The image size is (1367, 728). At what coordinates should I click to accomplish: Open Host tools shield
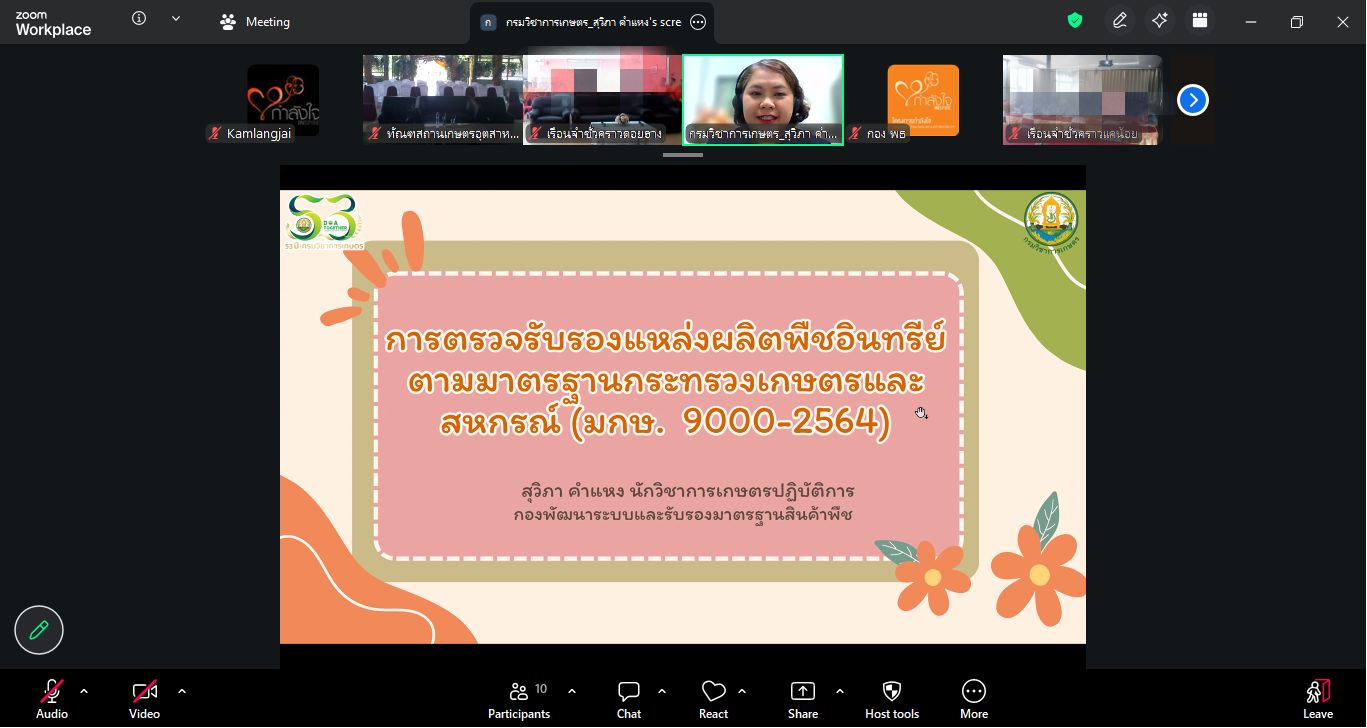892,699
